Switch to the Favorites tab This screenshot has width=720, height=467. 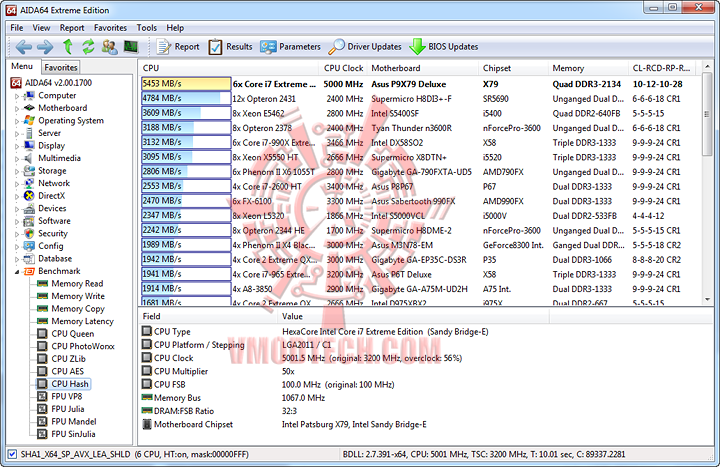[x=61, y=68]
